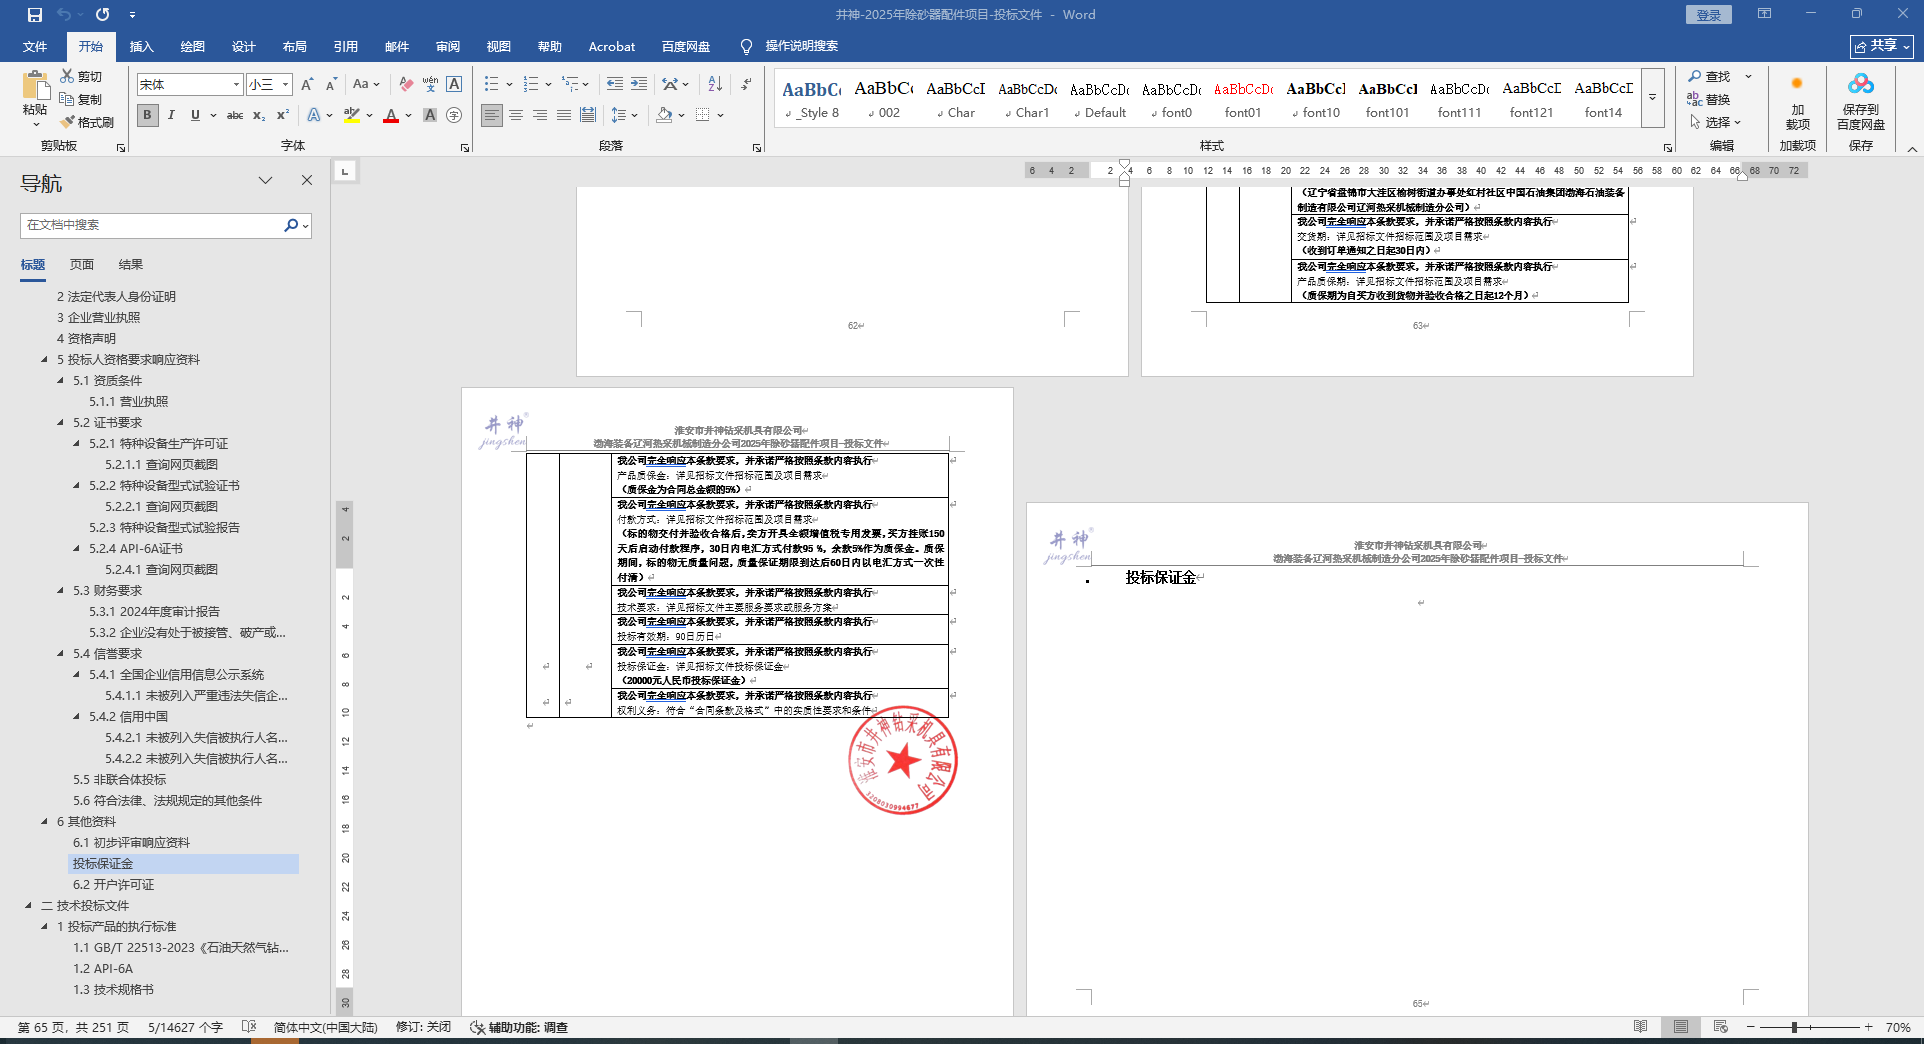Open the 审阅 ribbon tab
Screen dimensions: 1924x1044
tap(447, 47)
